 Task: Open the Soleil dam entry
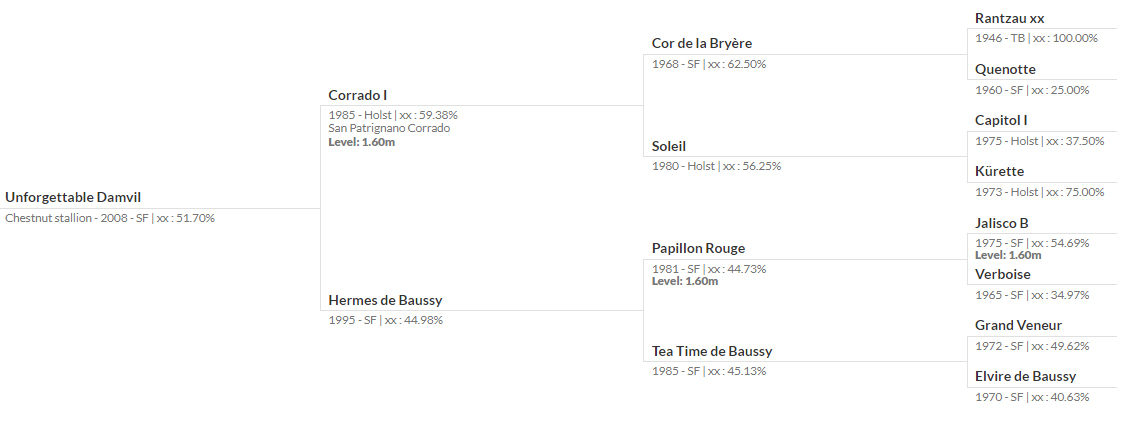[669, 146]
